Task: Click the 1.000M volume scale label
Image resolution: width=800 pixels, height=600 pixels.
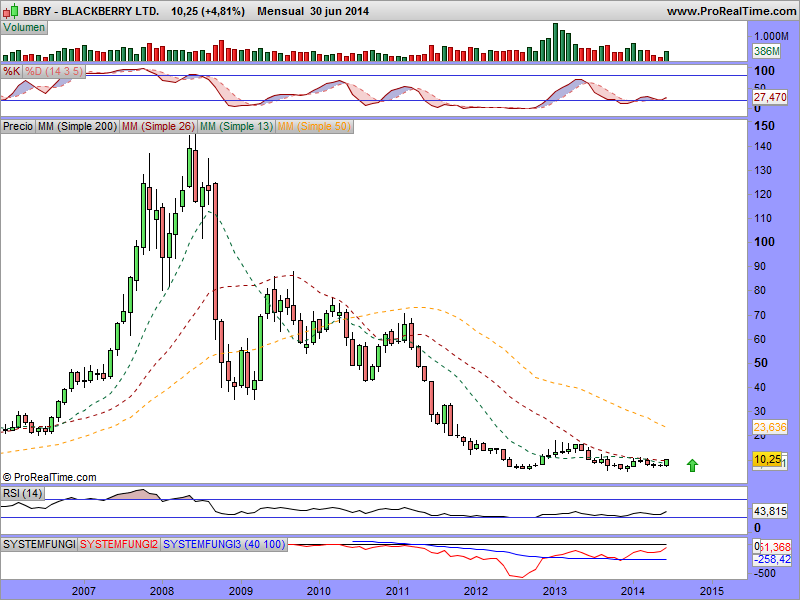Action: click(771, 36)
